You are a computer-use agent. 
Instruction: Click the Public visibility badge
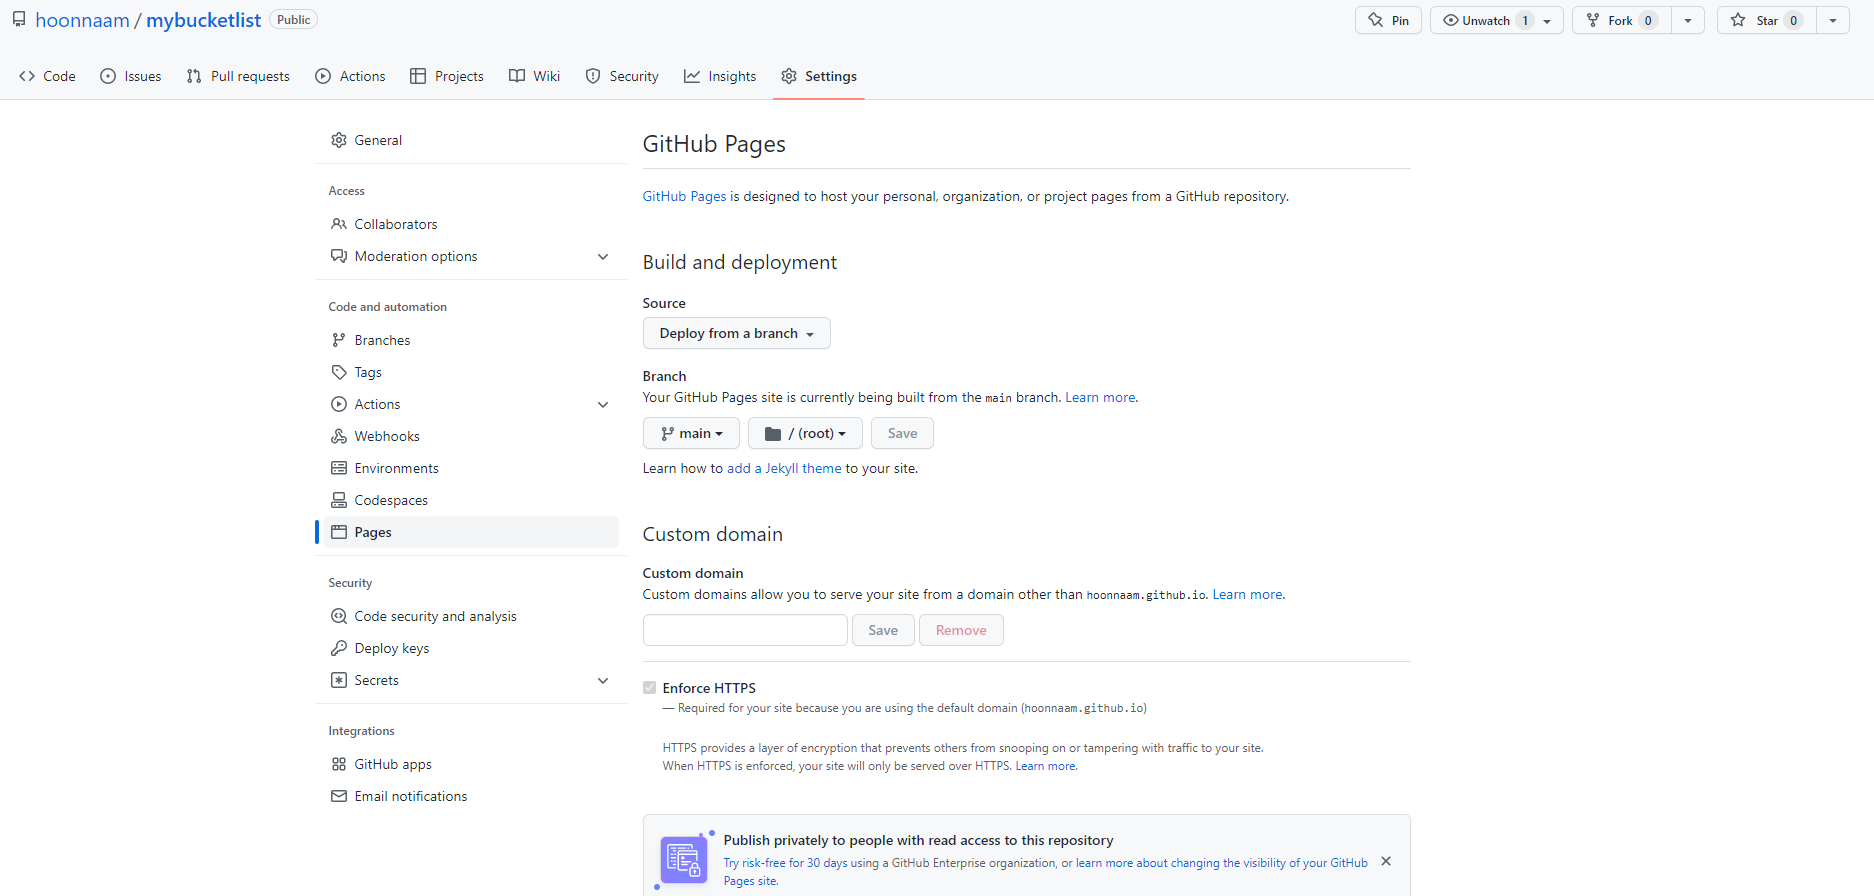[x=293, y=20]
